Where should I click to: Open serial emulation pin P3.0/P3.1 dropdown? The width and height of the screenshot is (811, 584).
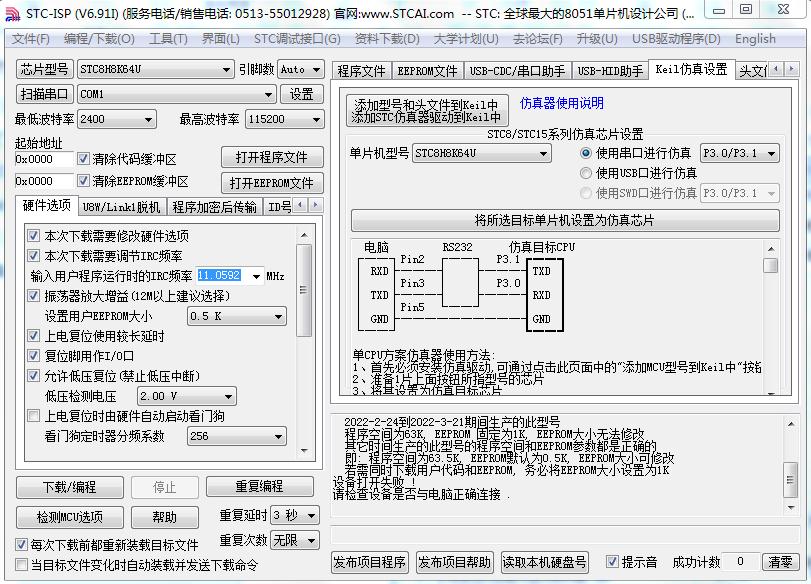pos(740,153)
